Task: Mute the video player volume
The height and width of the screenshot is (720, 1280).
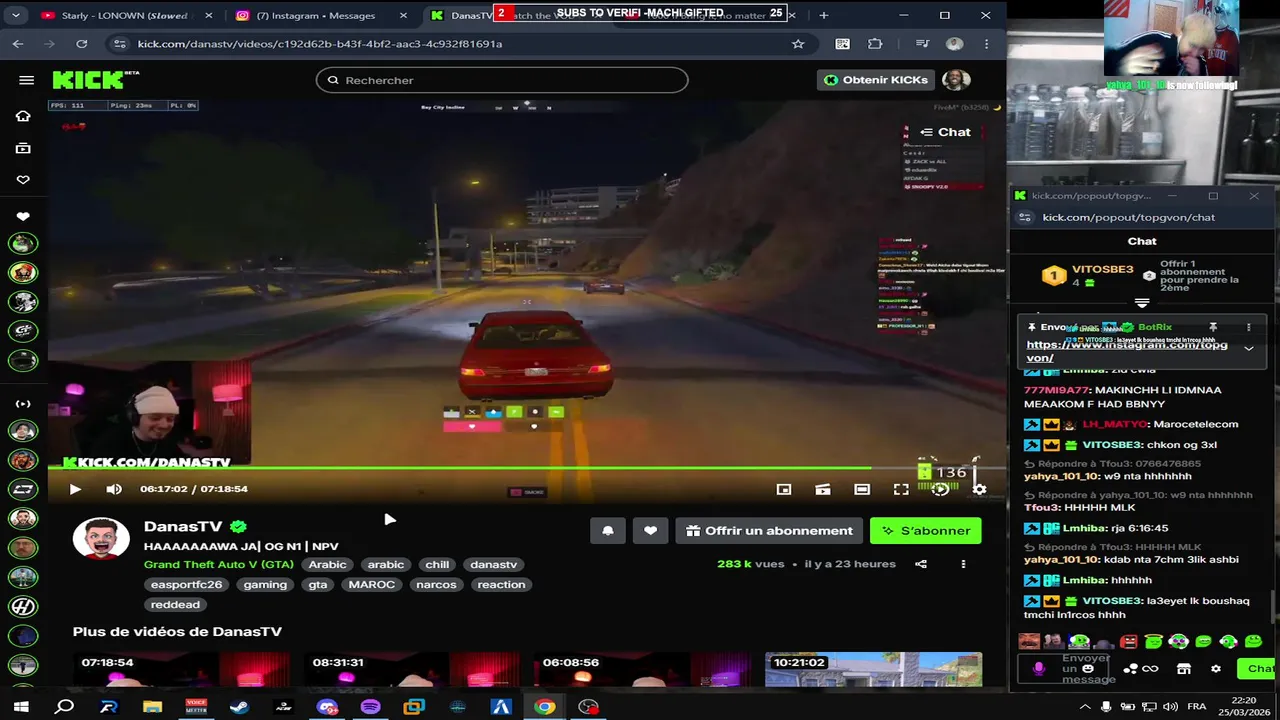Action: 114,489
